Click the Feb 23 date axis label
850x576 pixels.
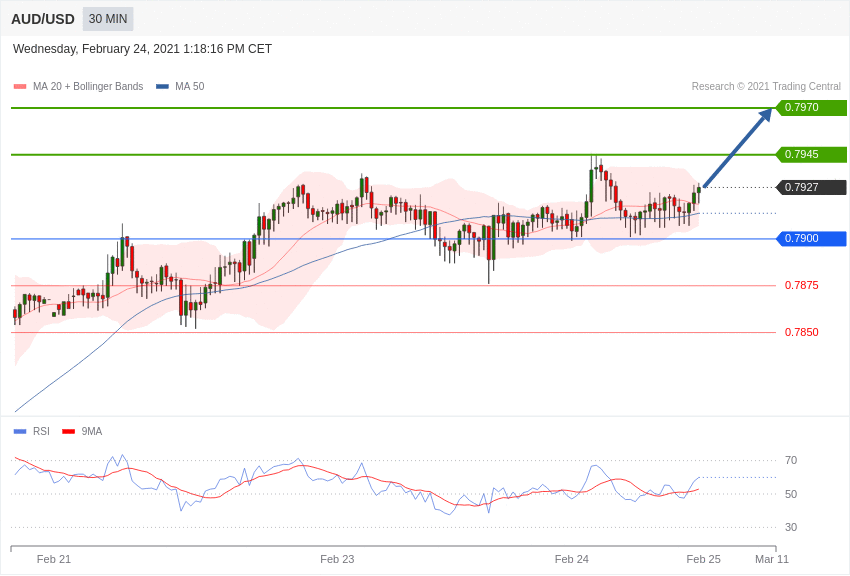337,559
